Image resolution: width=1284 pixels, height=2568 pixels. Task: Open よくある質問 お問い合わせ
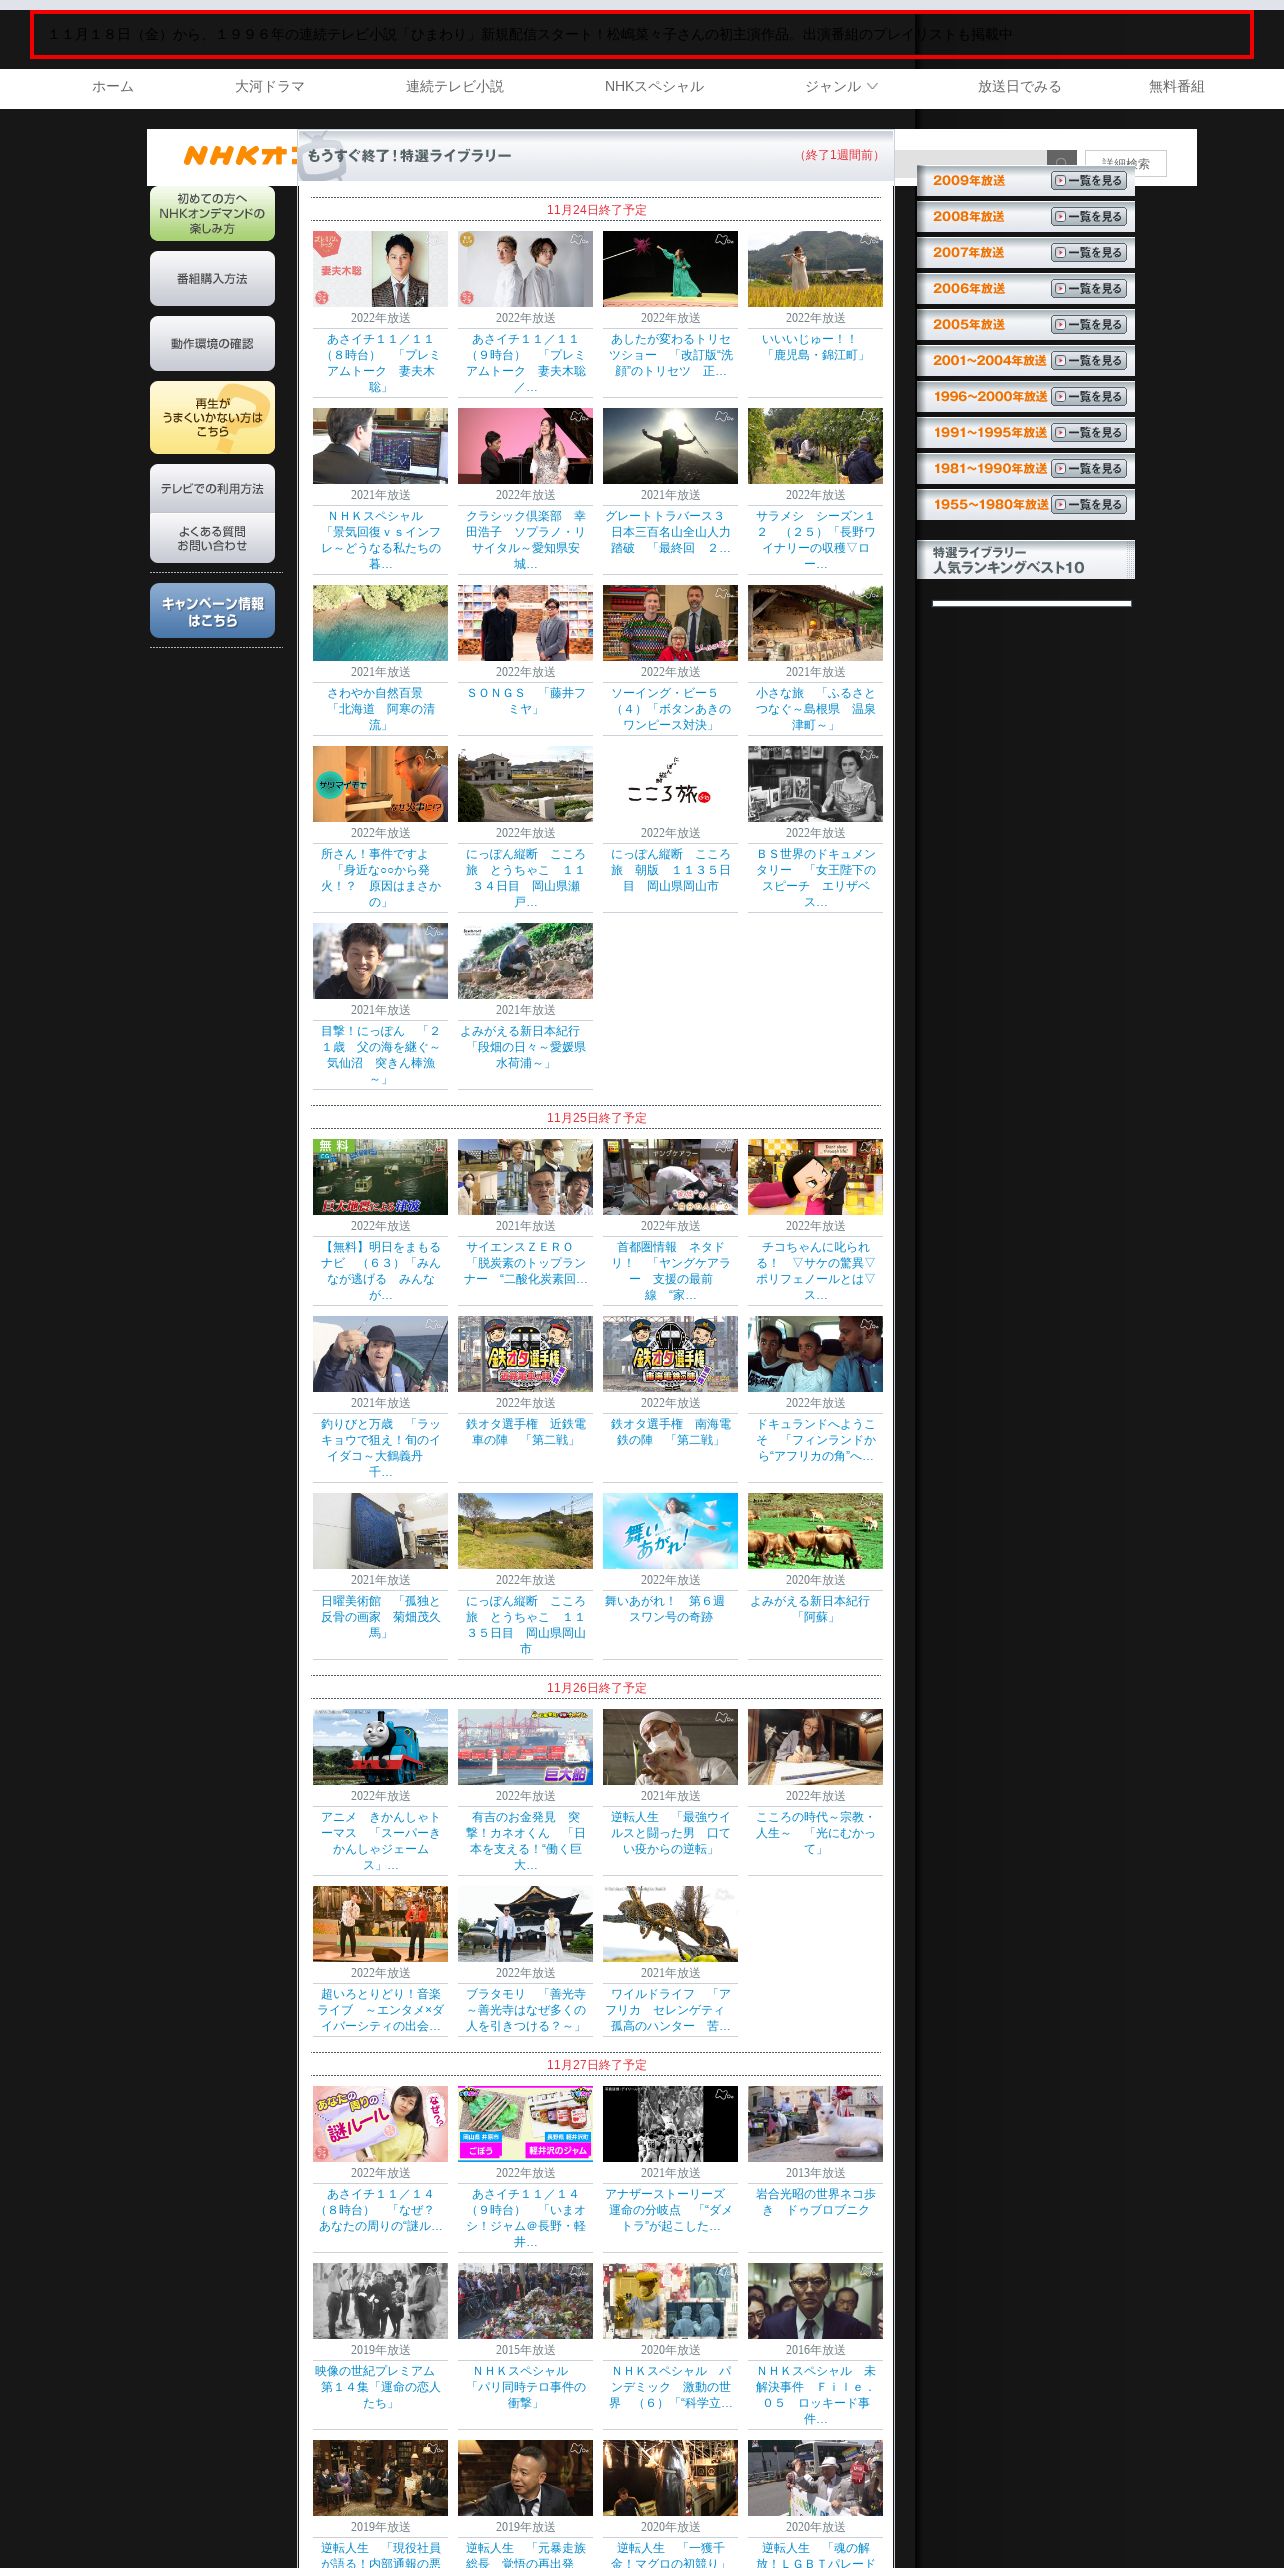(x=212, y=539)
